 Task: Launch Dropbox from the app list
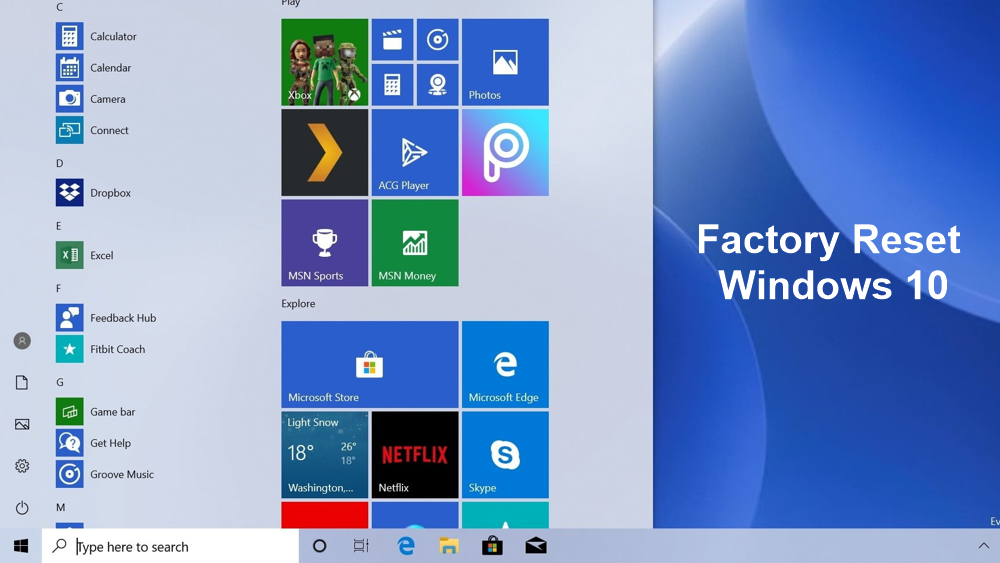click(93, 193)
